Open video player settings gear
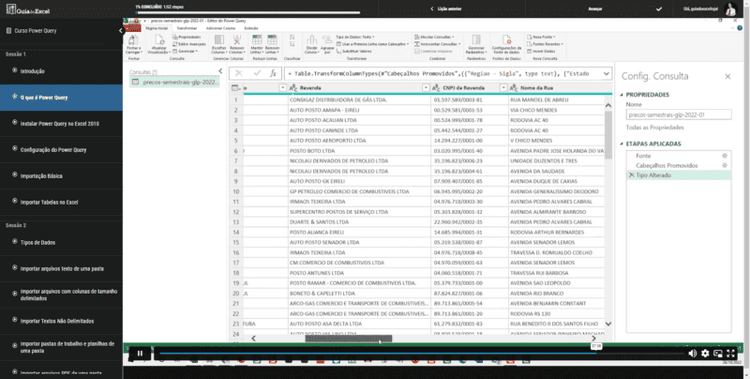 click(705, 353)
